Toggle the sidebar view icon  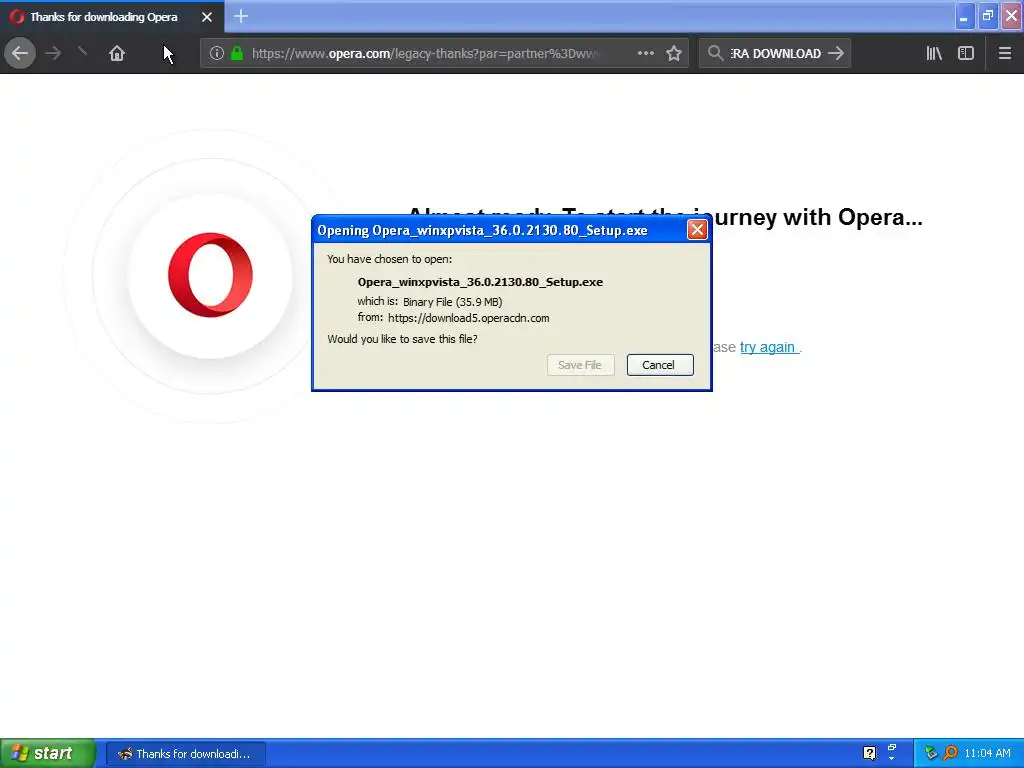click(966, 53)
